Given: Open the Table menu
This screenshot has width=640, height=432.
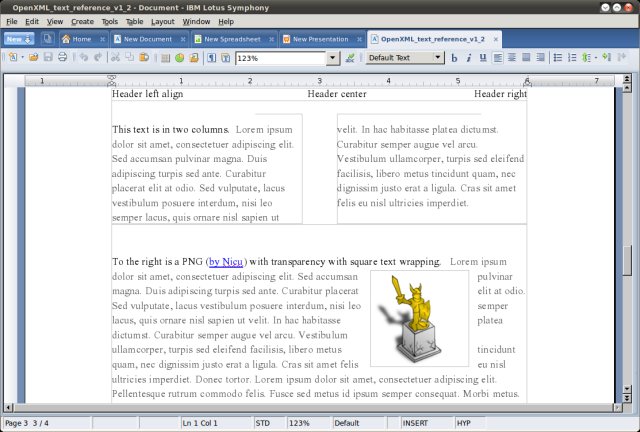Looking at the screenshot, I should [x=134, y=21].
